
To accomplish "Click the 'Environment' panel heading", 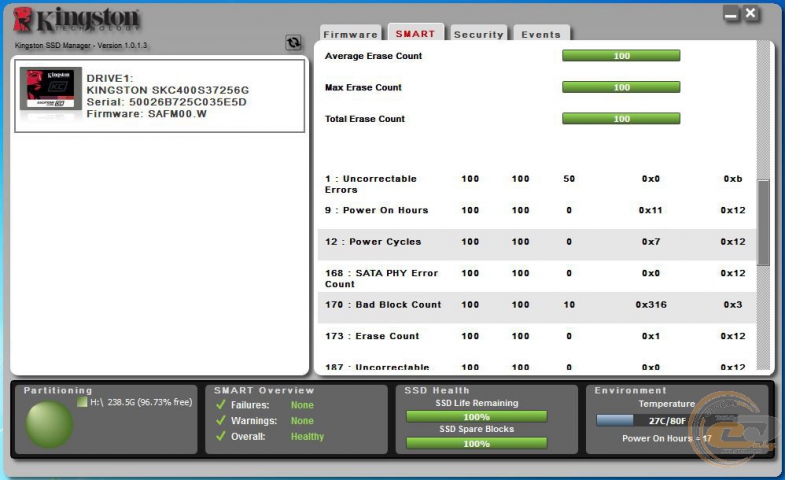I will pyautogui.click(x=630, y=390).
